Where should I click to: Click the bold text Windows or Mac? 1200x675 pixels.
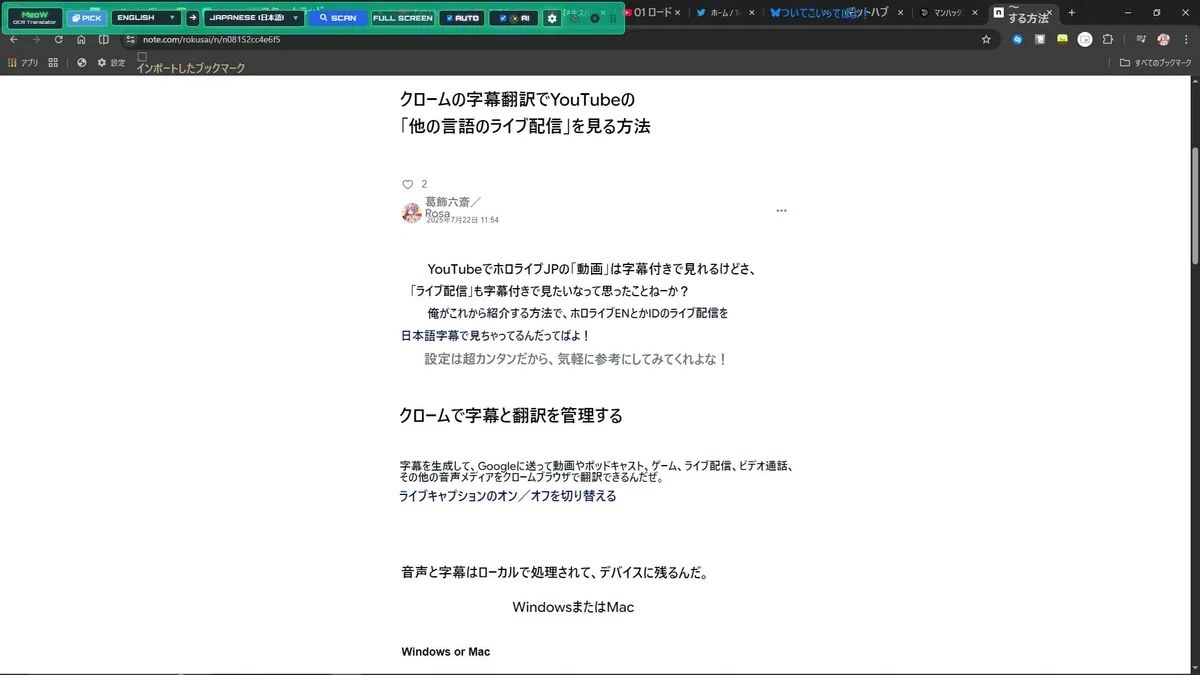pos(445,652)
